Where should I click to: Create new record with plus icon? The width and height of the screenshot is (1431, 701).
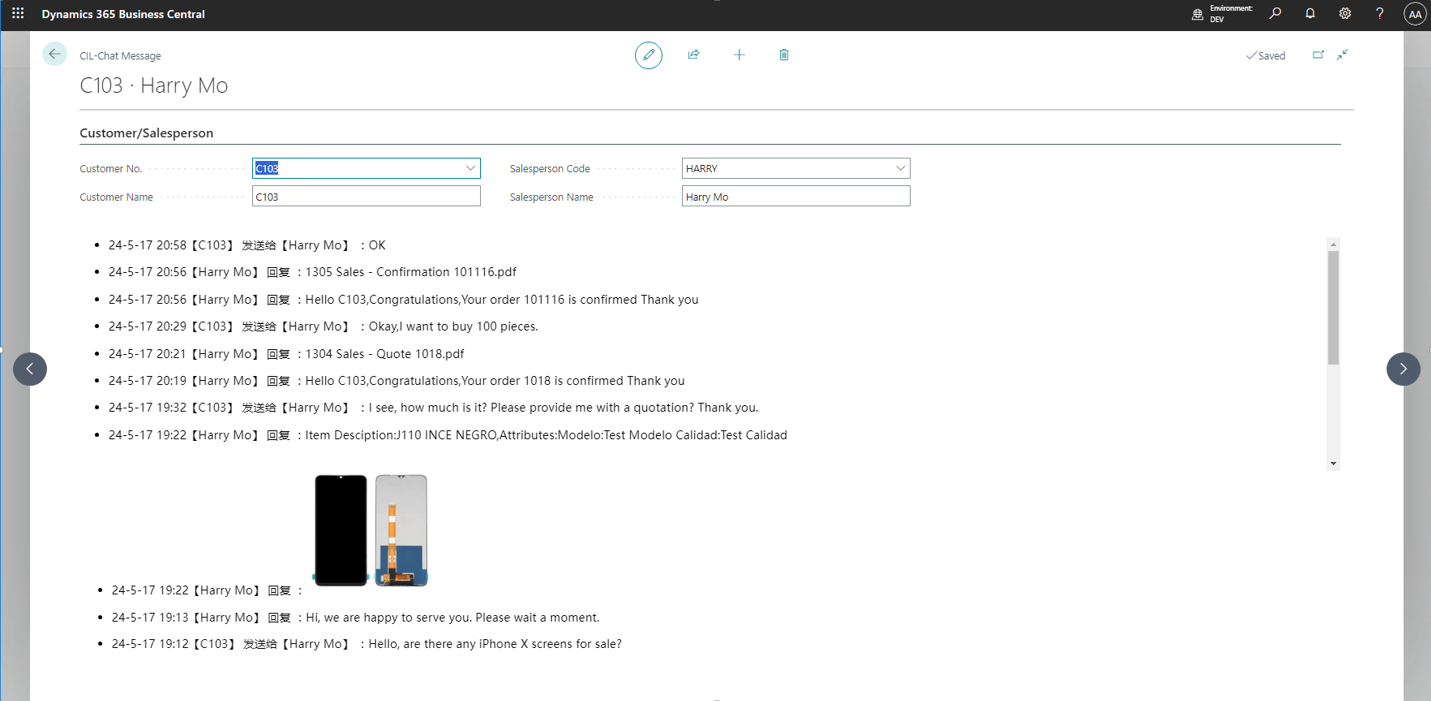pos(739,55)
